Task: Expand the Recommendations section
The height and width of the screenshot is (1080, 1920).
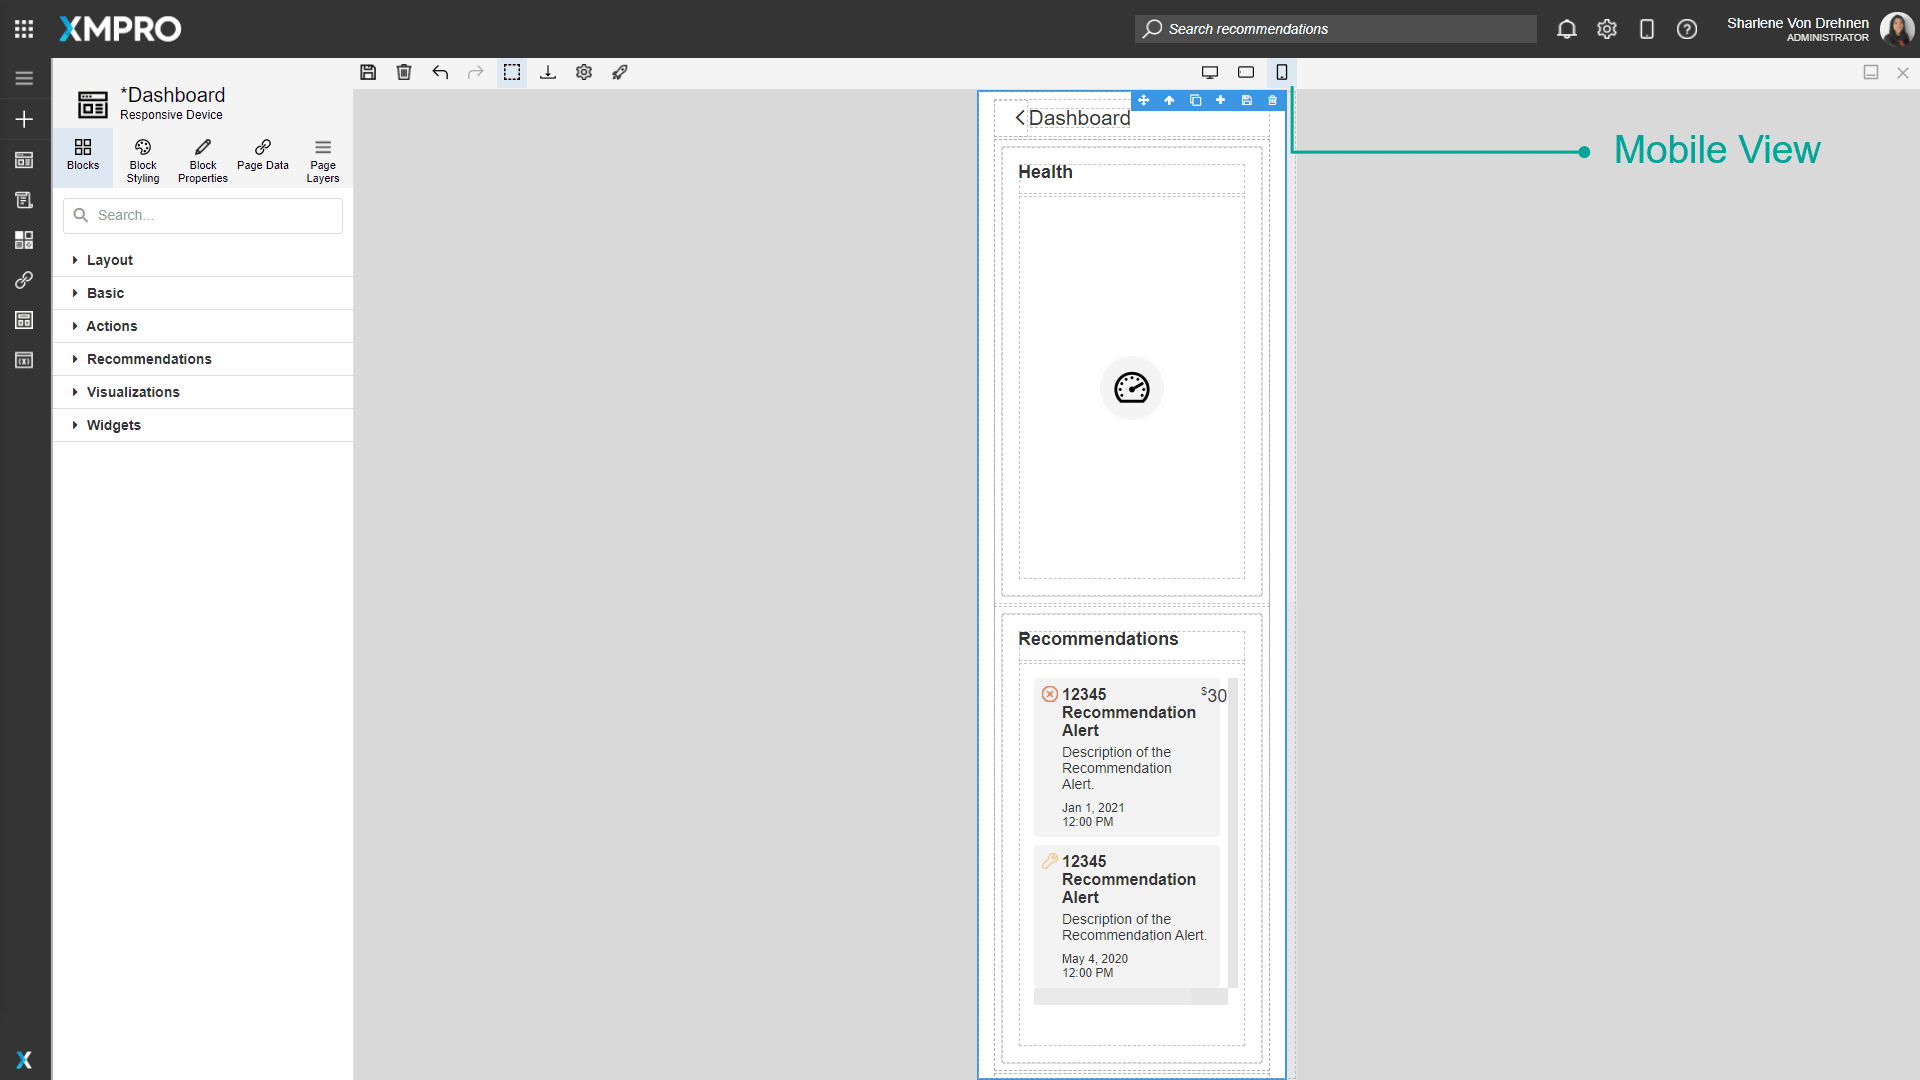Action: pyautogui.click(x=148, y=359)
